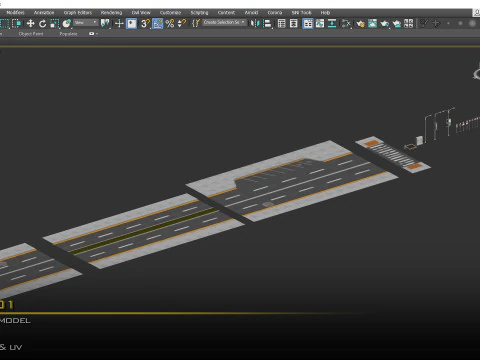The height and width of the screenshot is (360, 480).
Task: Click the Use Pivot Point Center icon
Action: [x=105, y=23]
